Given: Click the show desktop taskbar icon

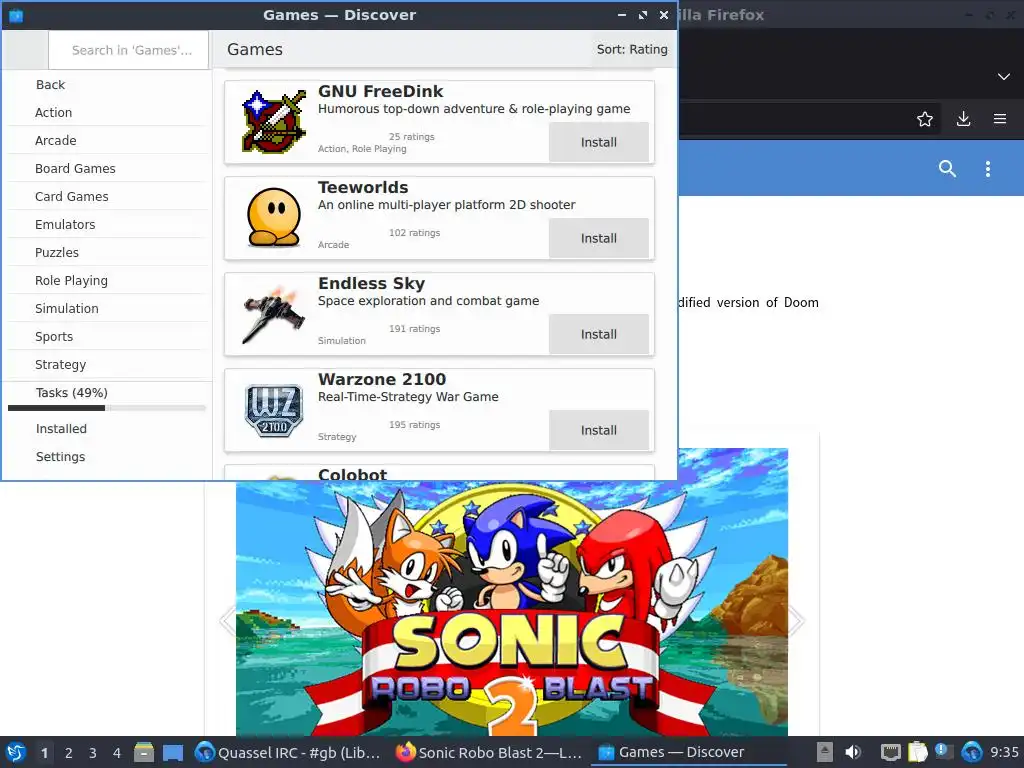Looking at the screenshot, I should click(172, 752).
